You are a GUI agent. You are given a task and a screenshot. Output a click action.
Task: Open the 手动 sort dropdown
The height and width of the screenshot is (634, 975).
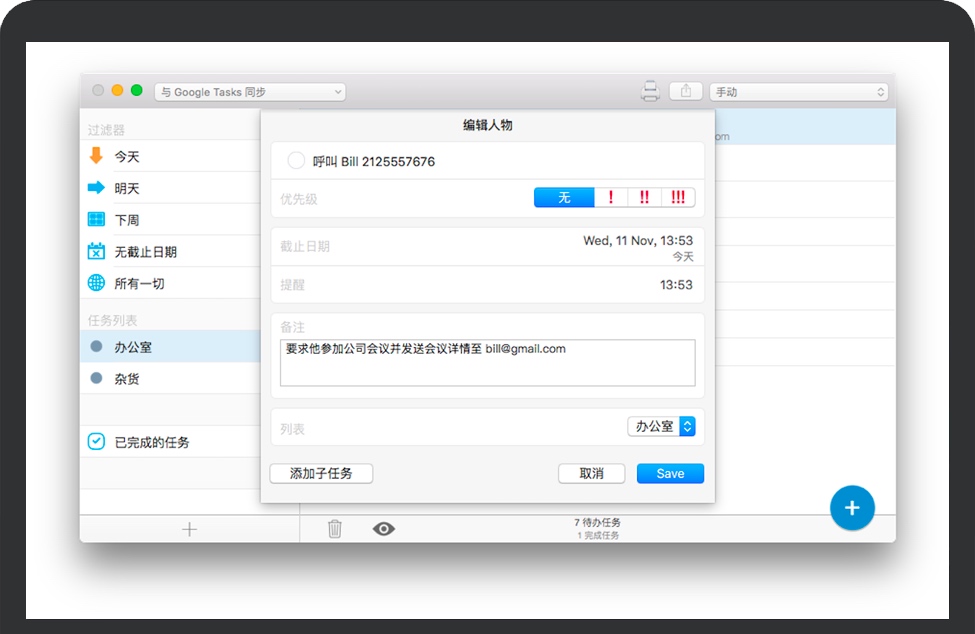pos(798,92)
